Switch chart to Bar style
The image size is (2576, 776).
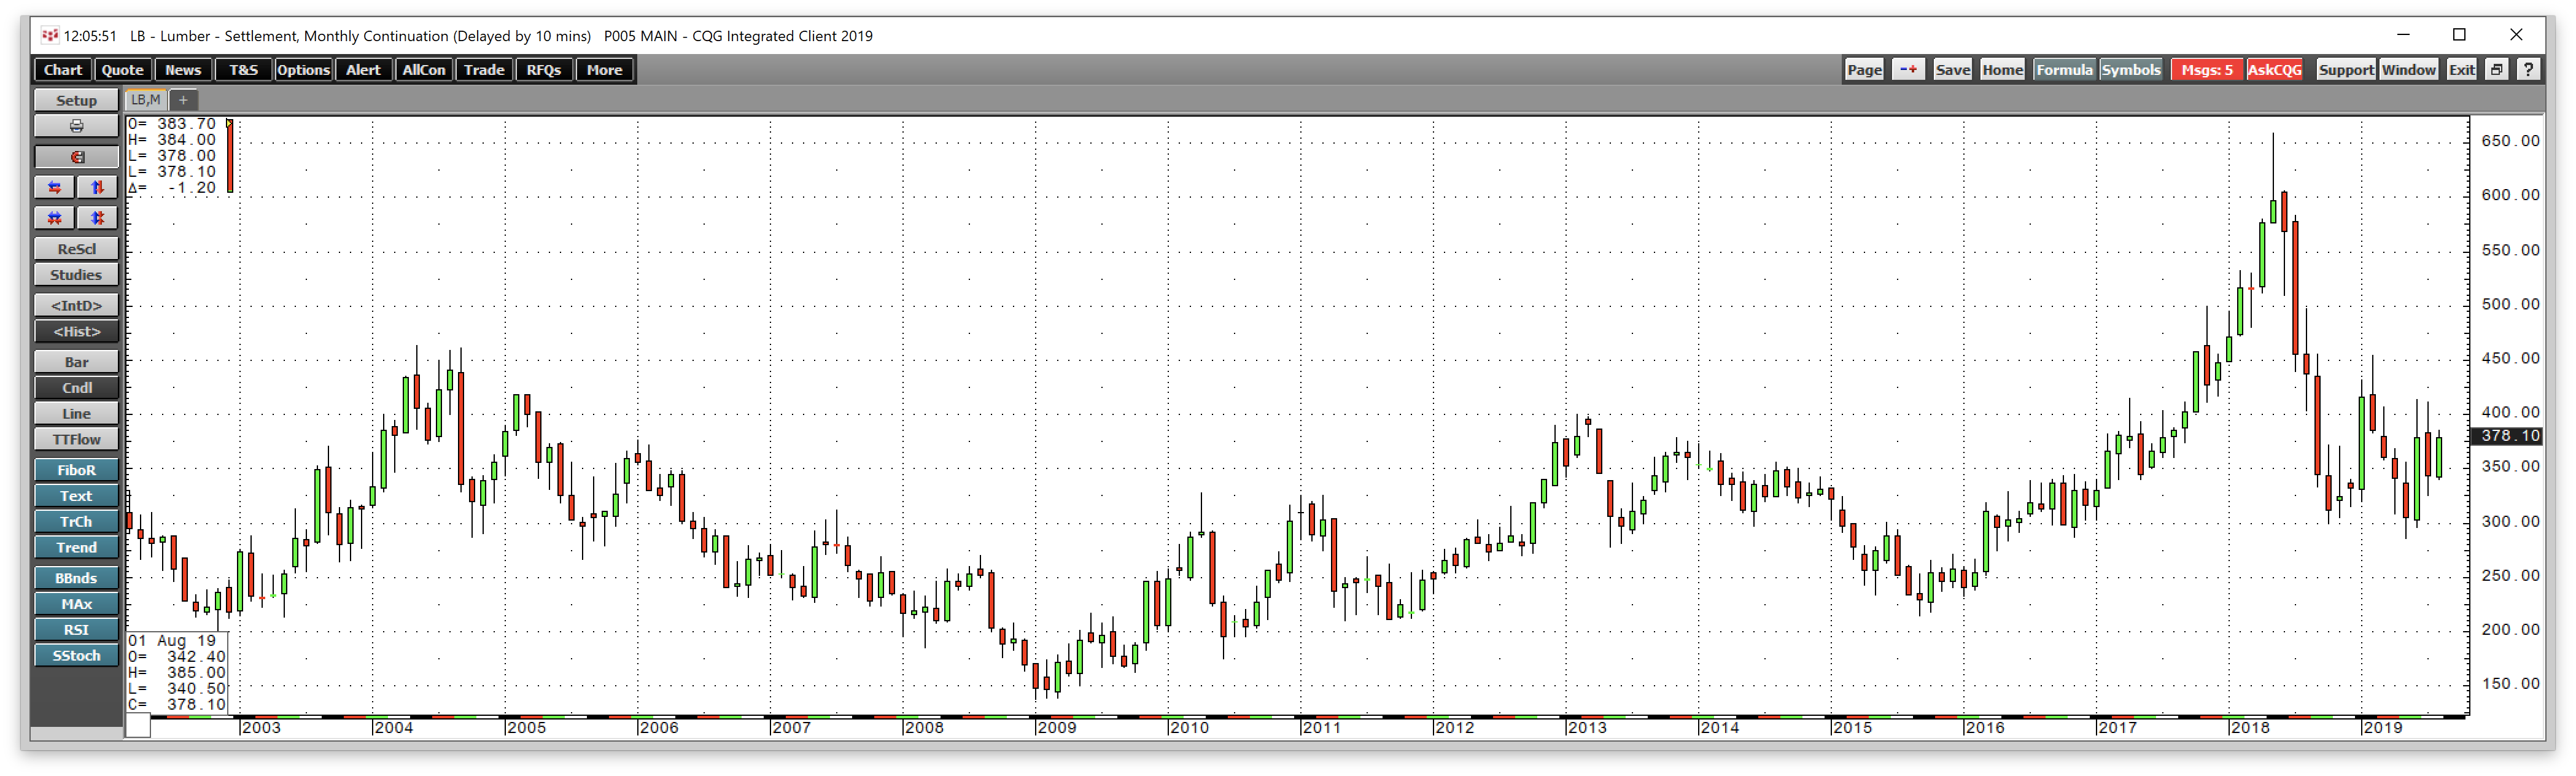(75, 361)
